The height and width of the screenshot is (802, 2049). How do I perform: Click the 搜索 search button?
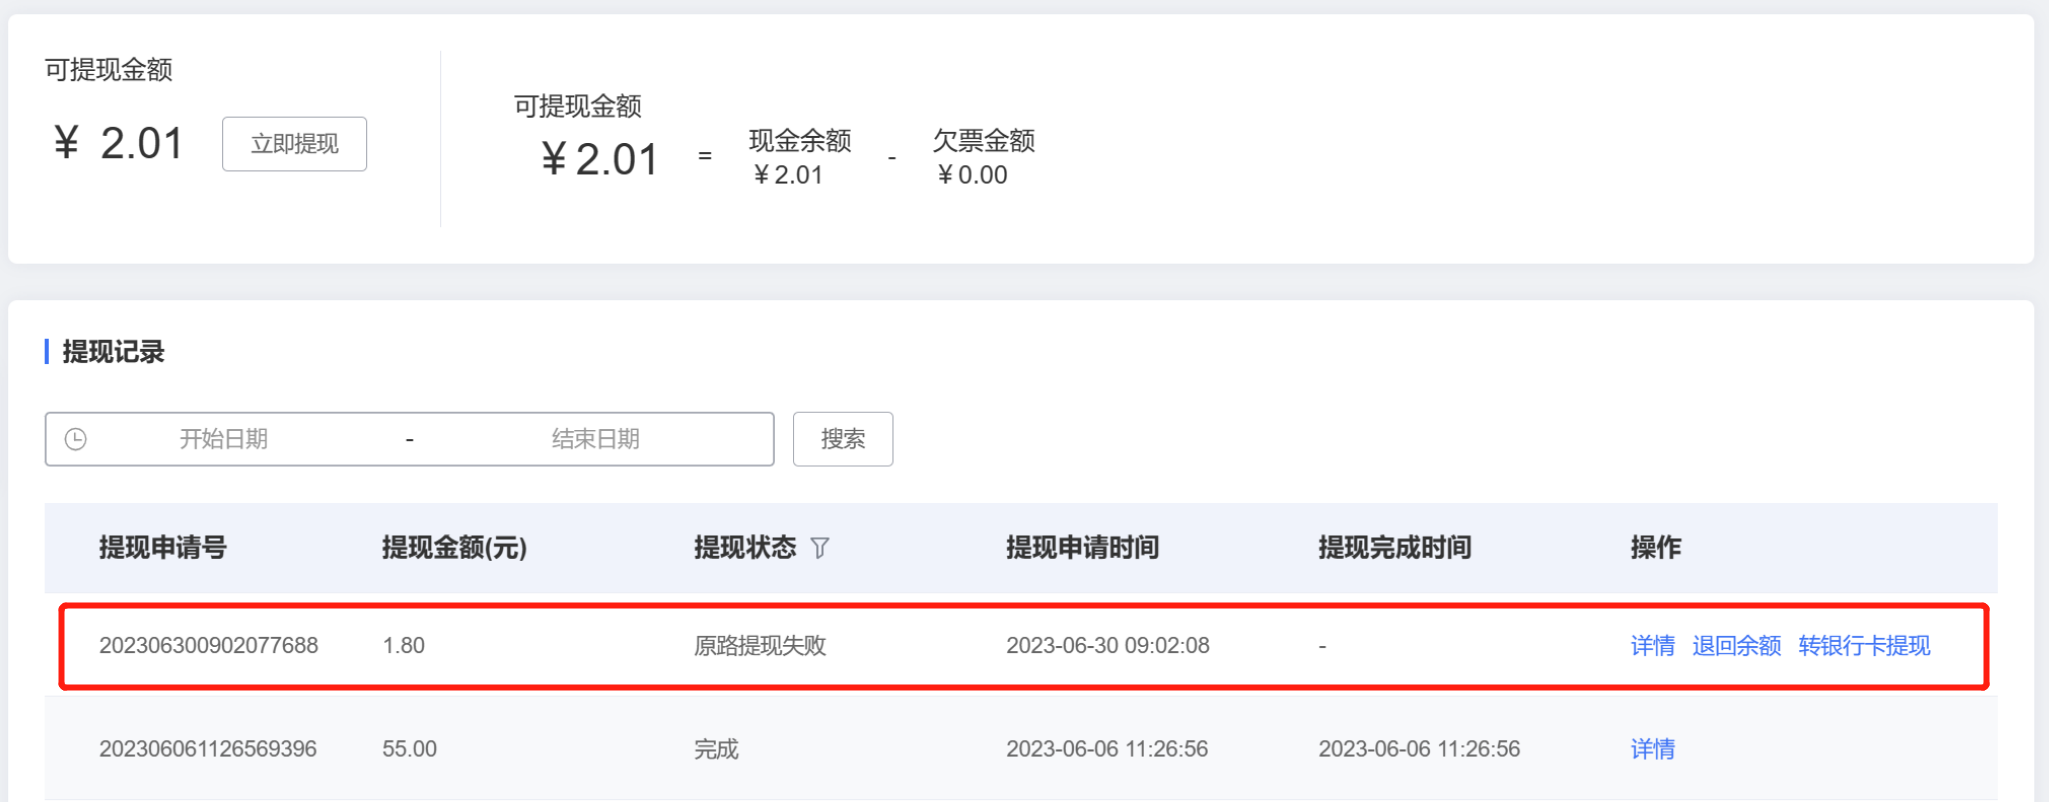pyautogui.click(x=843, y=439)
